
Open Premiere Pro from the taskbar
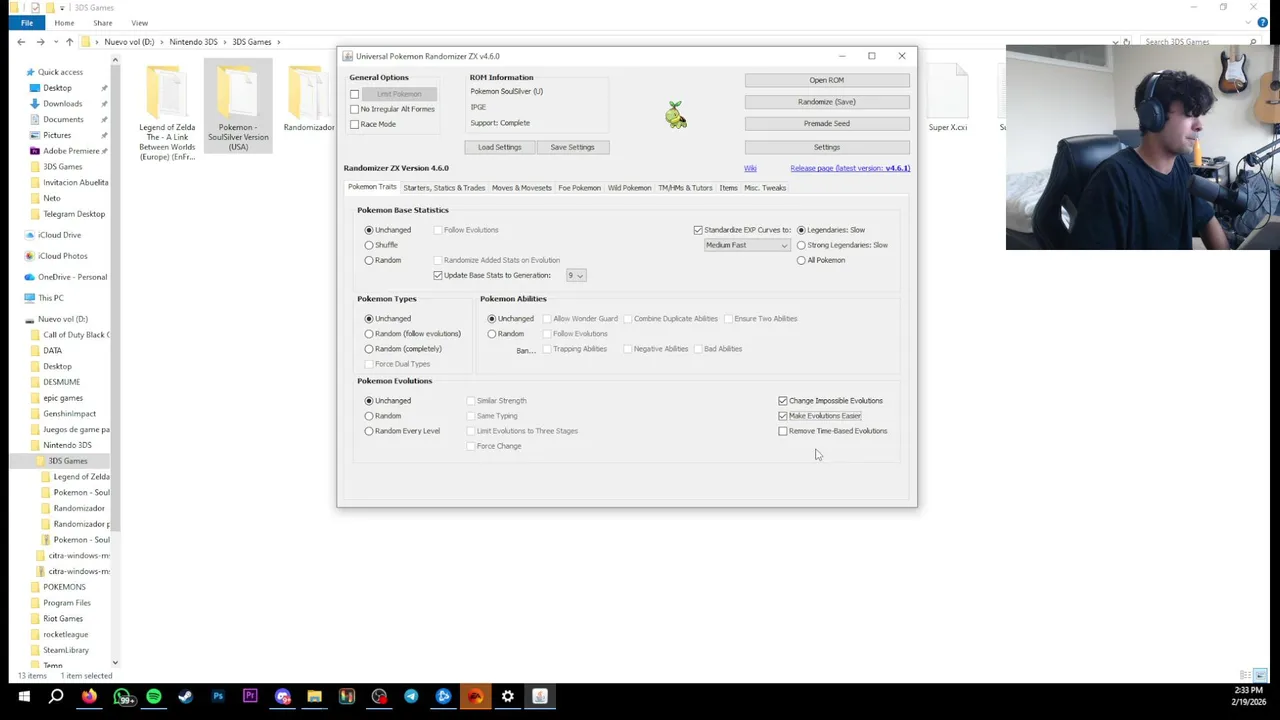(250, 696)
